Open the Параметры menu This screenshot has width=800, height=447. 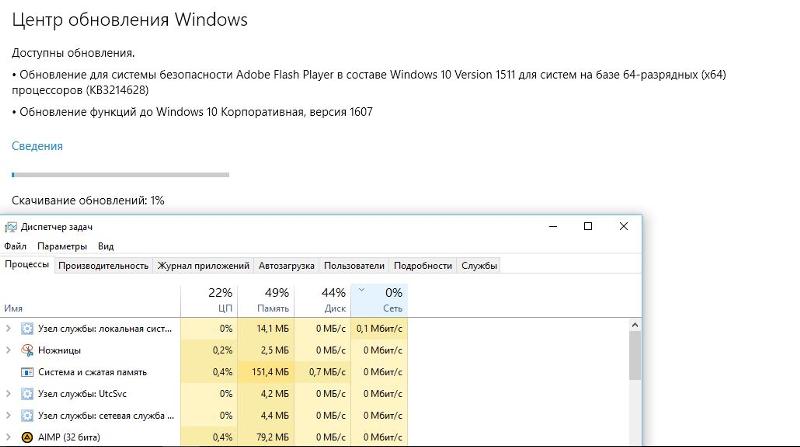point(62,246)
